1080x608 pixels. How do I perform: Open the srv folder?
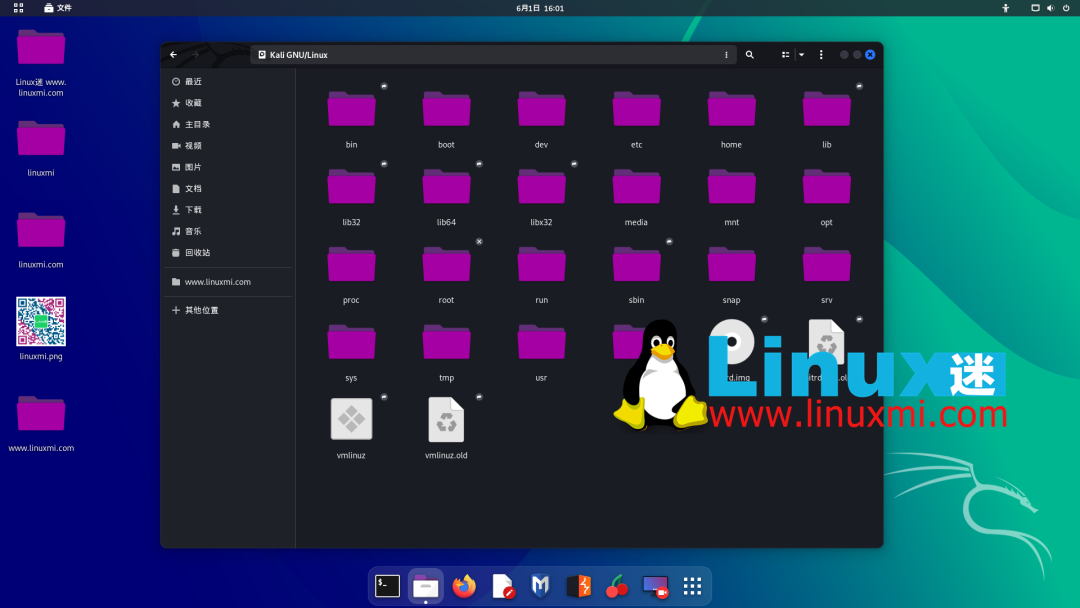point(827,265)
